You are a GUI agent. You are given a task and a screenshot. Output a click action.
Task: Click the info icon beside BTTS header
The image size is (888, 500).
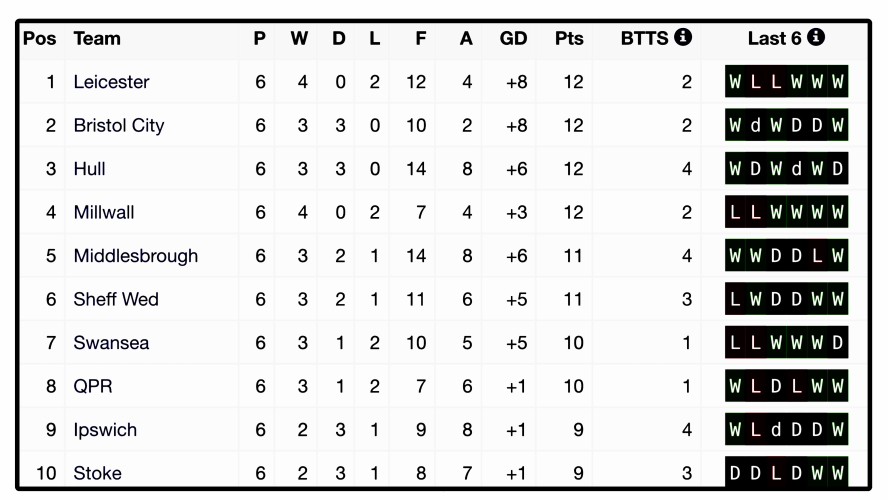click(x=684, y=37)
